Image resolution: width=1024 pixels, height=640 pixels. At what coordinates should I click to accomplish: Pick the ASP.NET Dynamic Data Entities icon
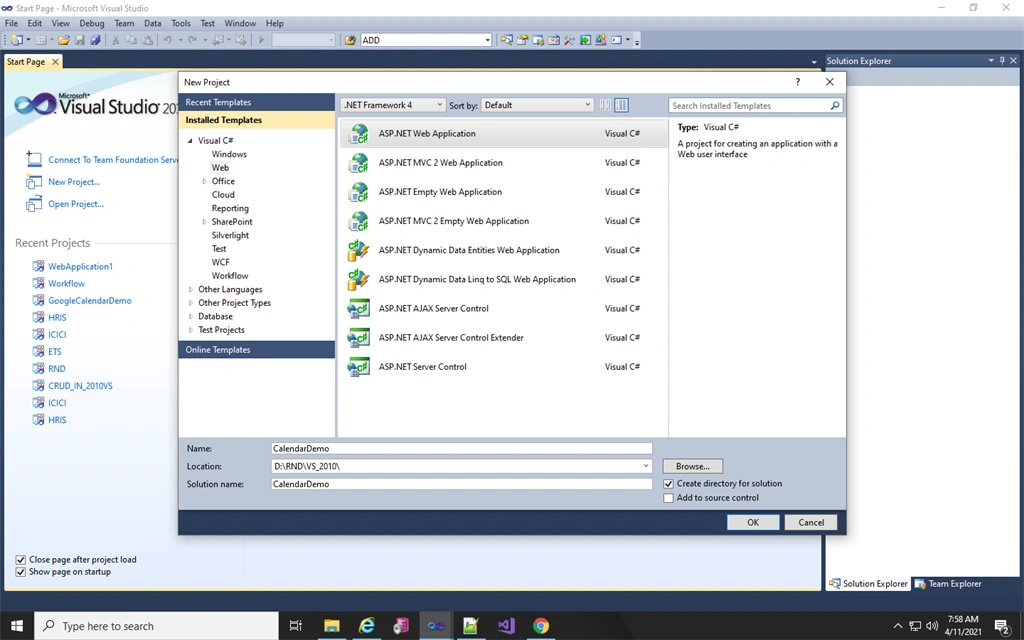(359, 250)
